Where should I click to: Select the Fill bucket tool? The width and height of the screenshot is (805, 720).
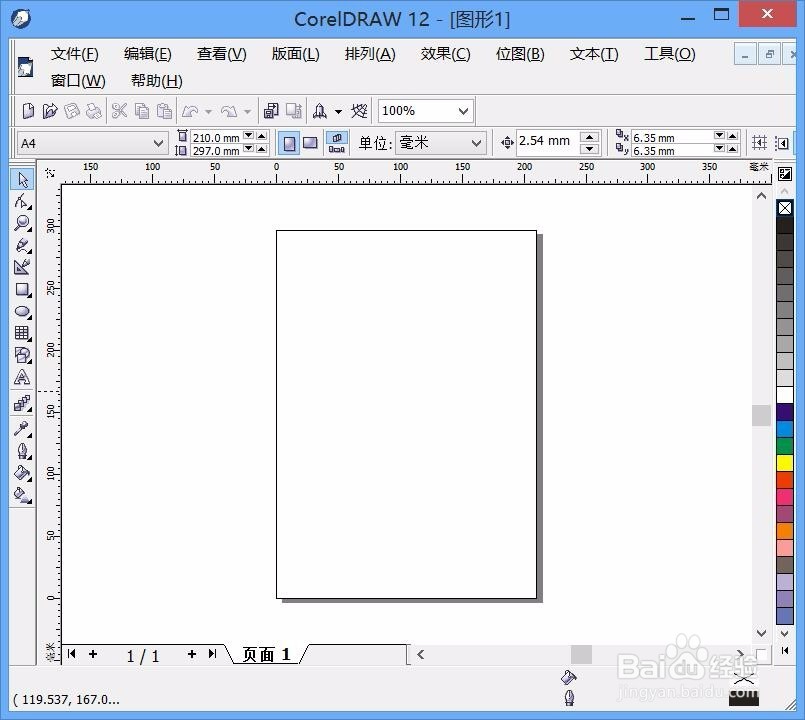click(23, 472)
